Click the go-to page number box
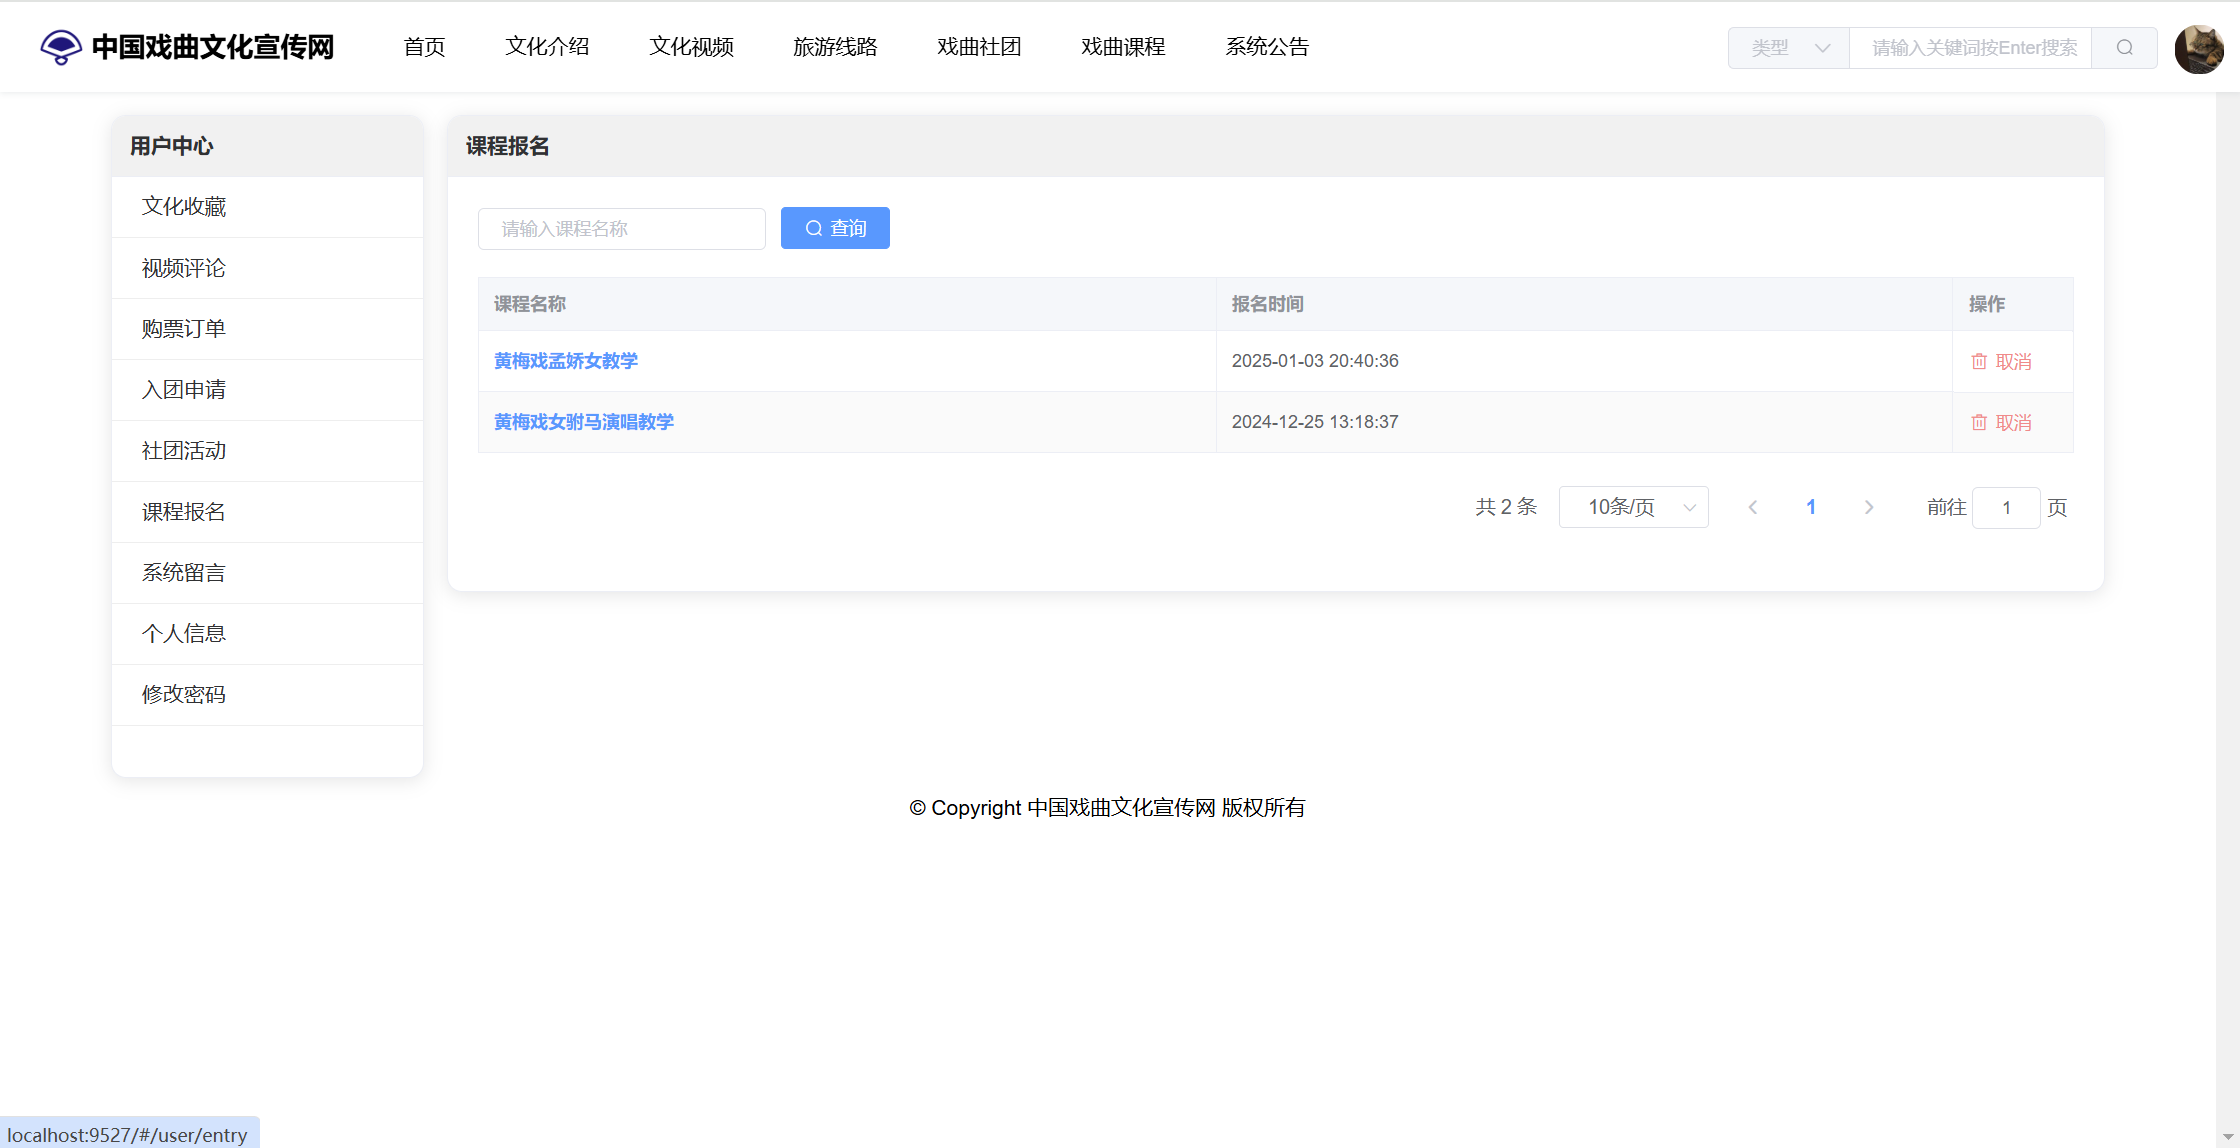This screenshot has height=1148, width=2240. tap(2005, 508)
